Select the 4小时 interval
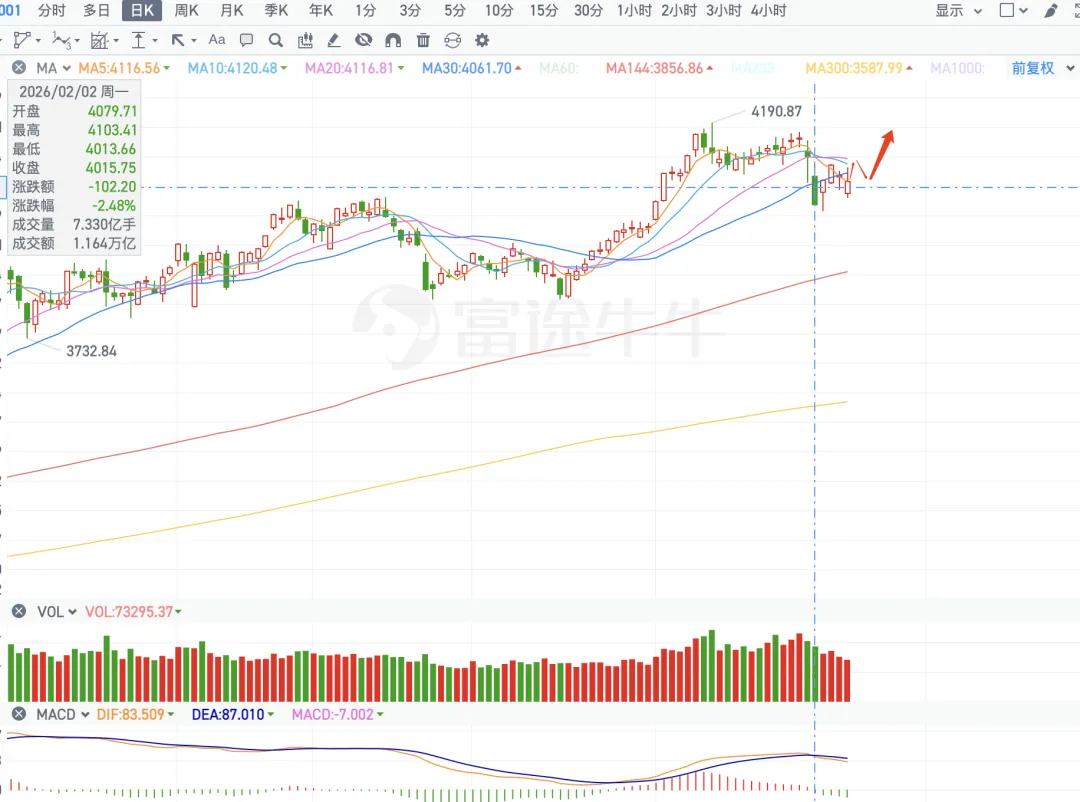1080x802 pixels. 769,10
